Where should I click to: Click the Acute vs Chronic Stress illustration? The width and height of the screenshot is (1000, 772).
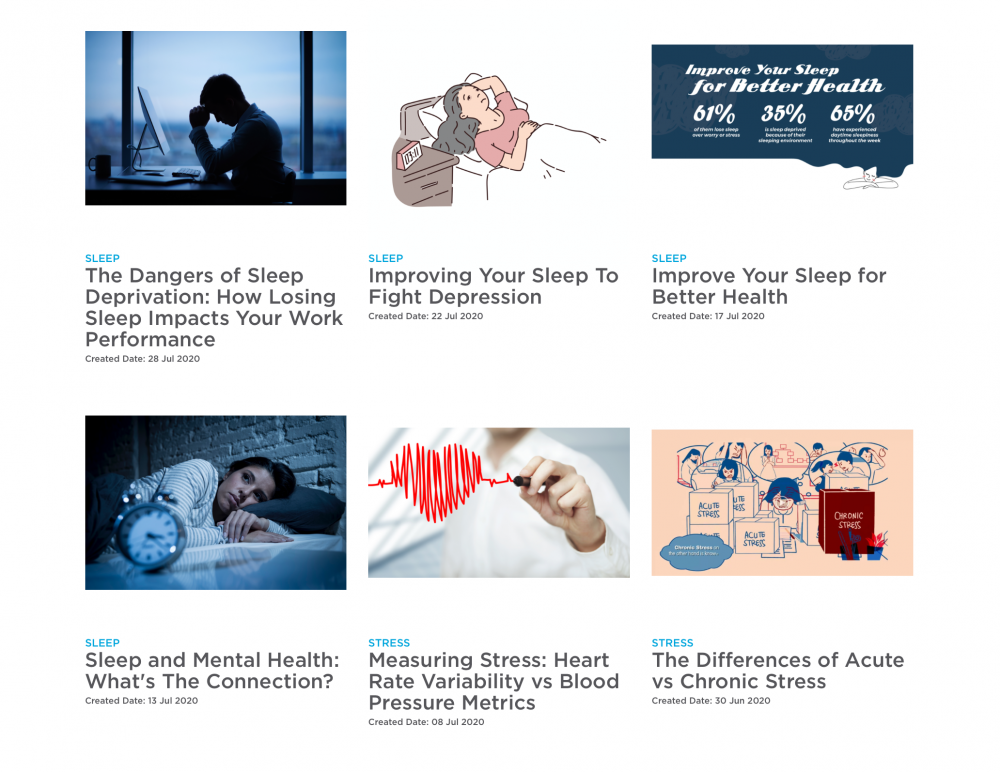(782, 503)
